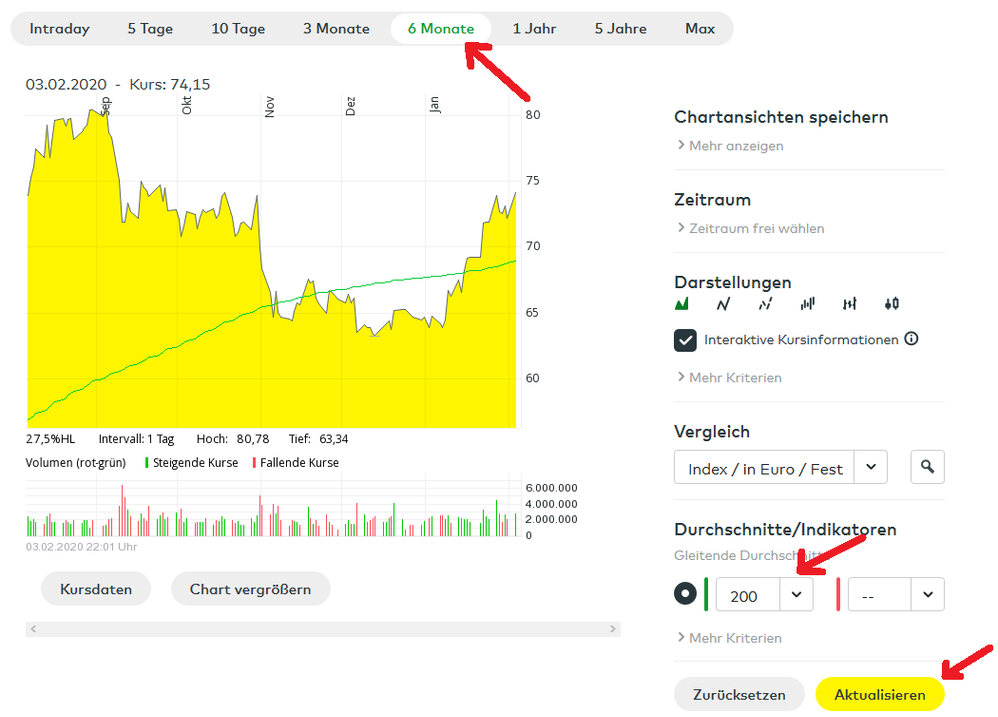Select the filled area chart style icon
998x717 pixels.
pyautogui.click(x=683, y=304)
